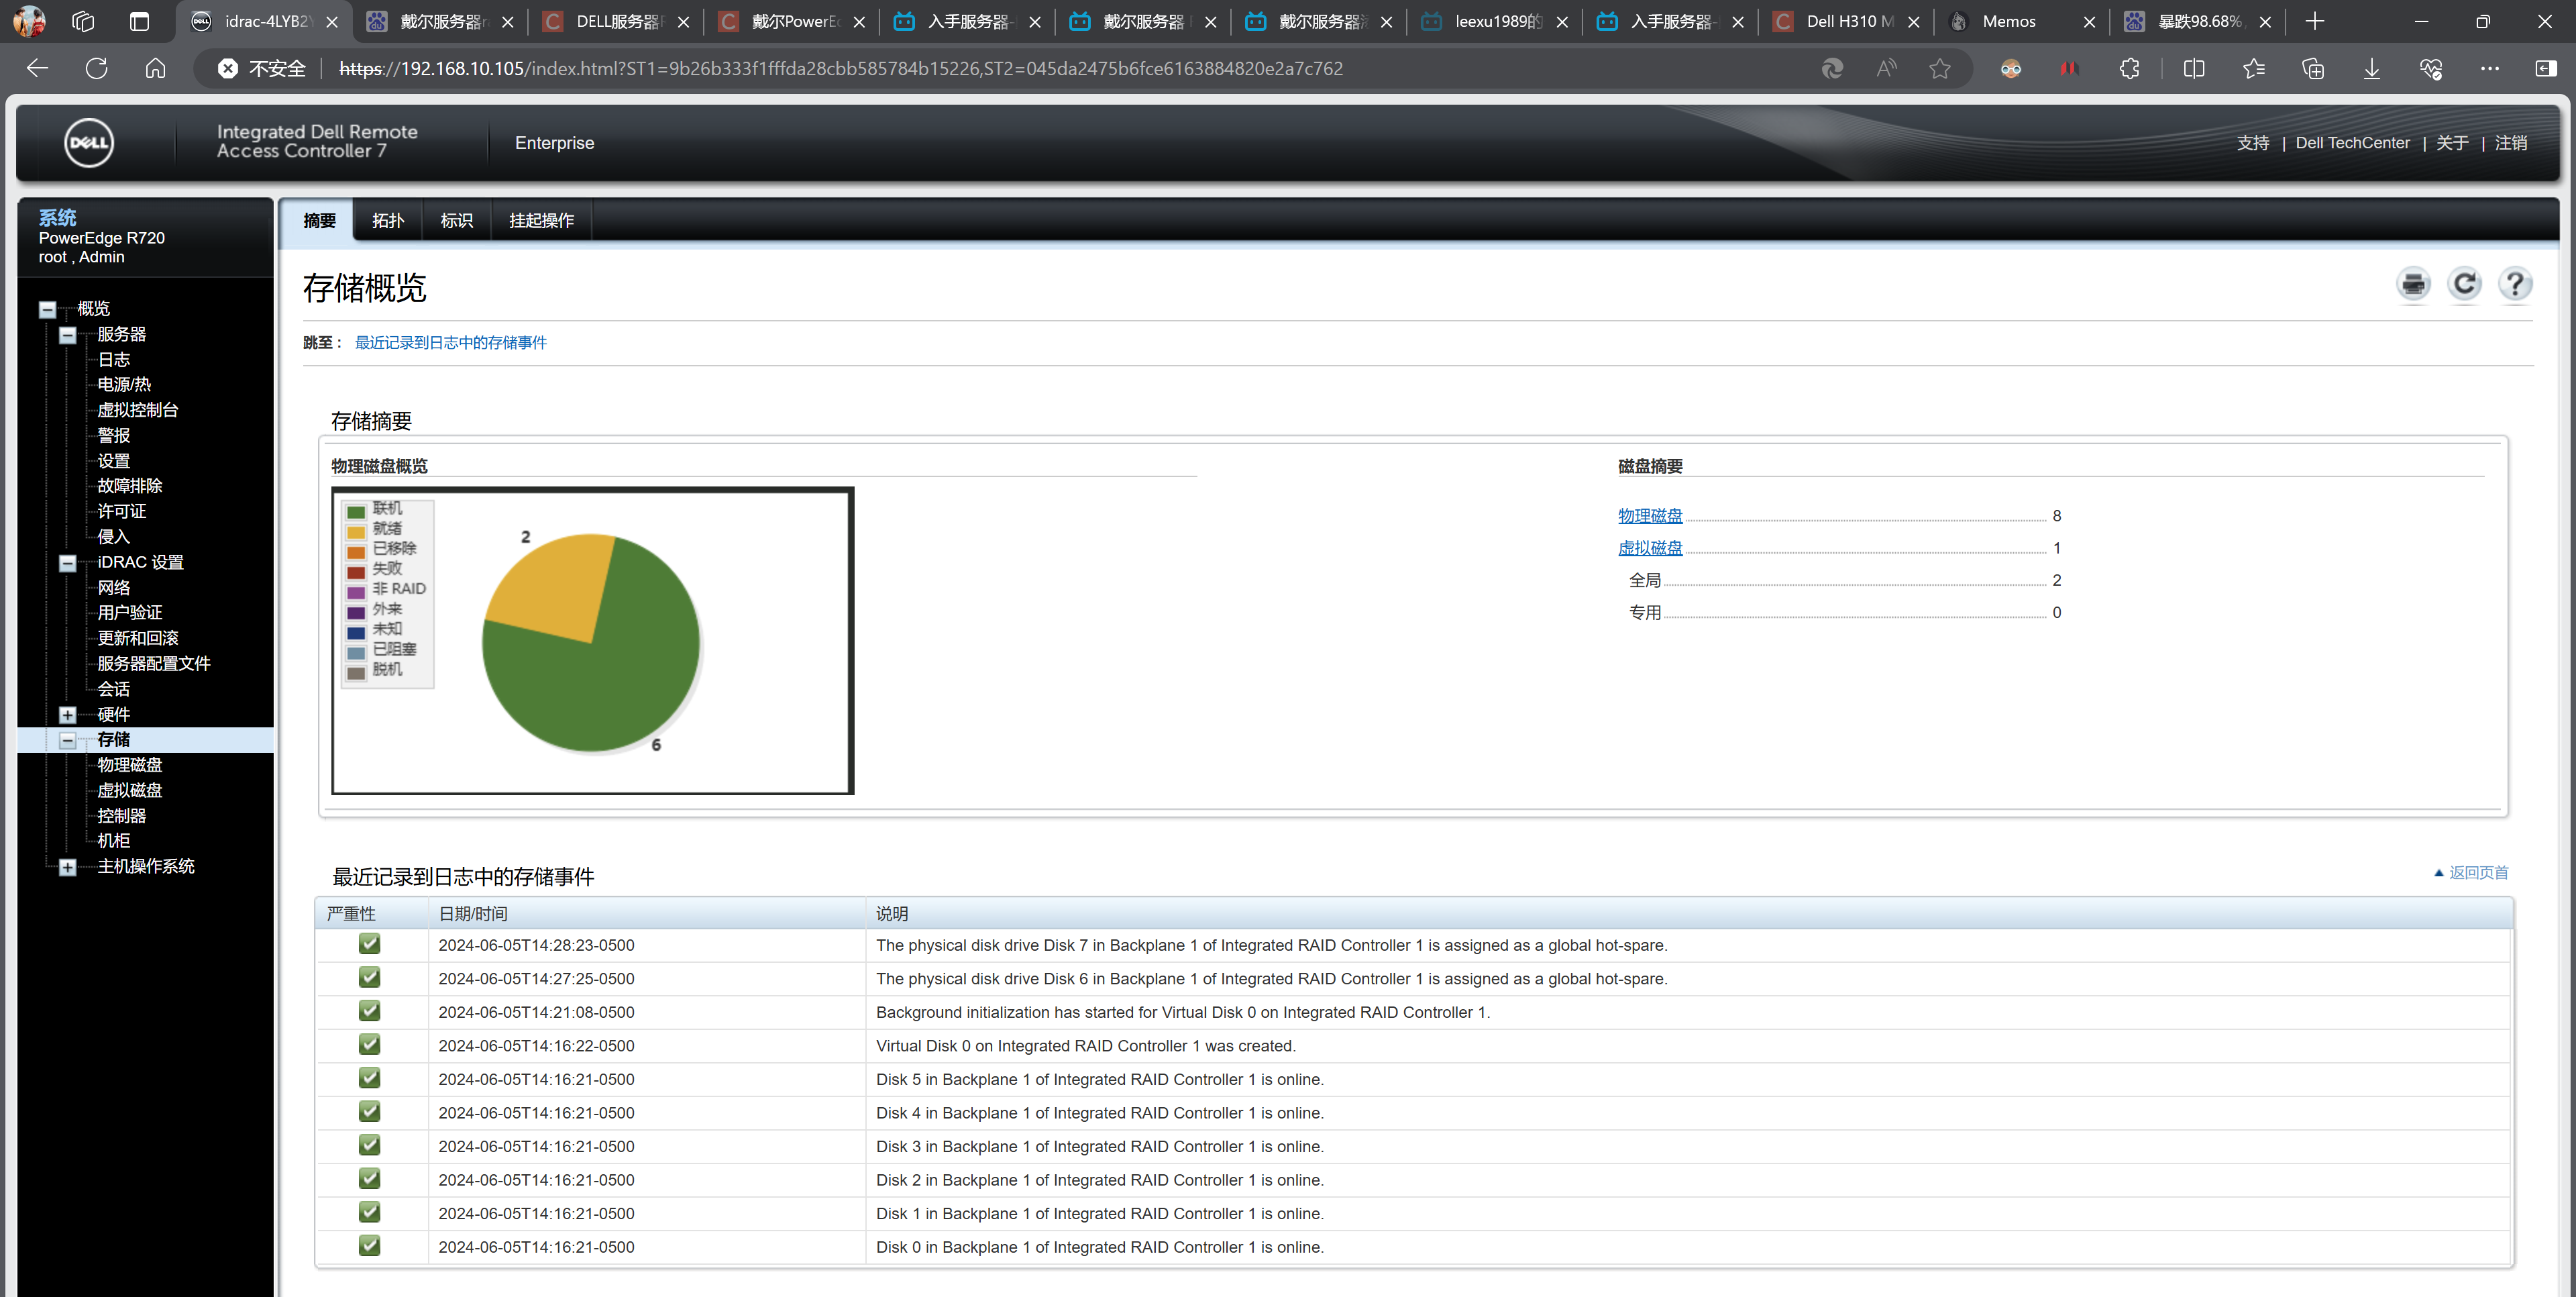Viewport: 2576px width, 1297px height.
Task: Click the green 联机 legend swatch
Action: click(356, 511)
